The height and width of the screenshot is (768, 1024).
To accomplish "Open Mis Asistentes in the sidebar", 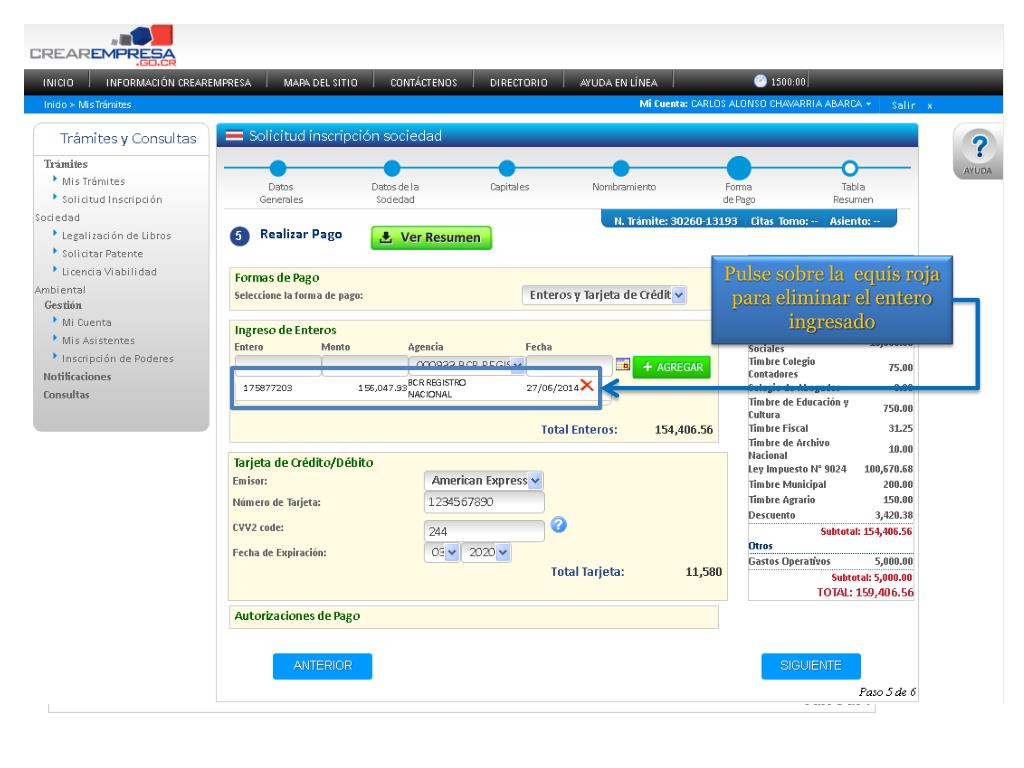I will point(98,341).
